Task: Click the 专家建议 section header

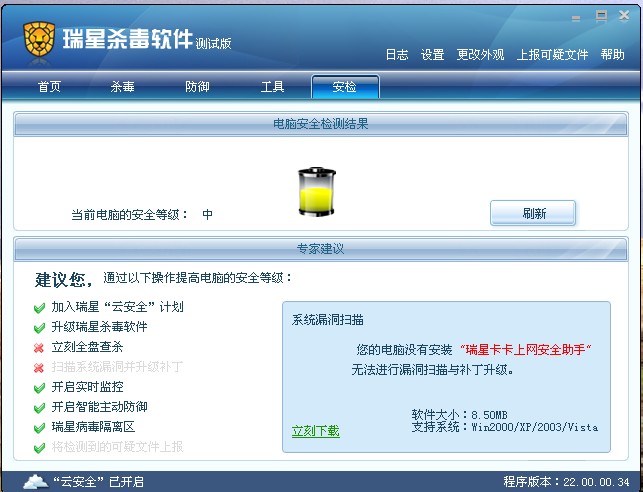Action: 321,249
